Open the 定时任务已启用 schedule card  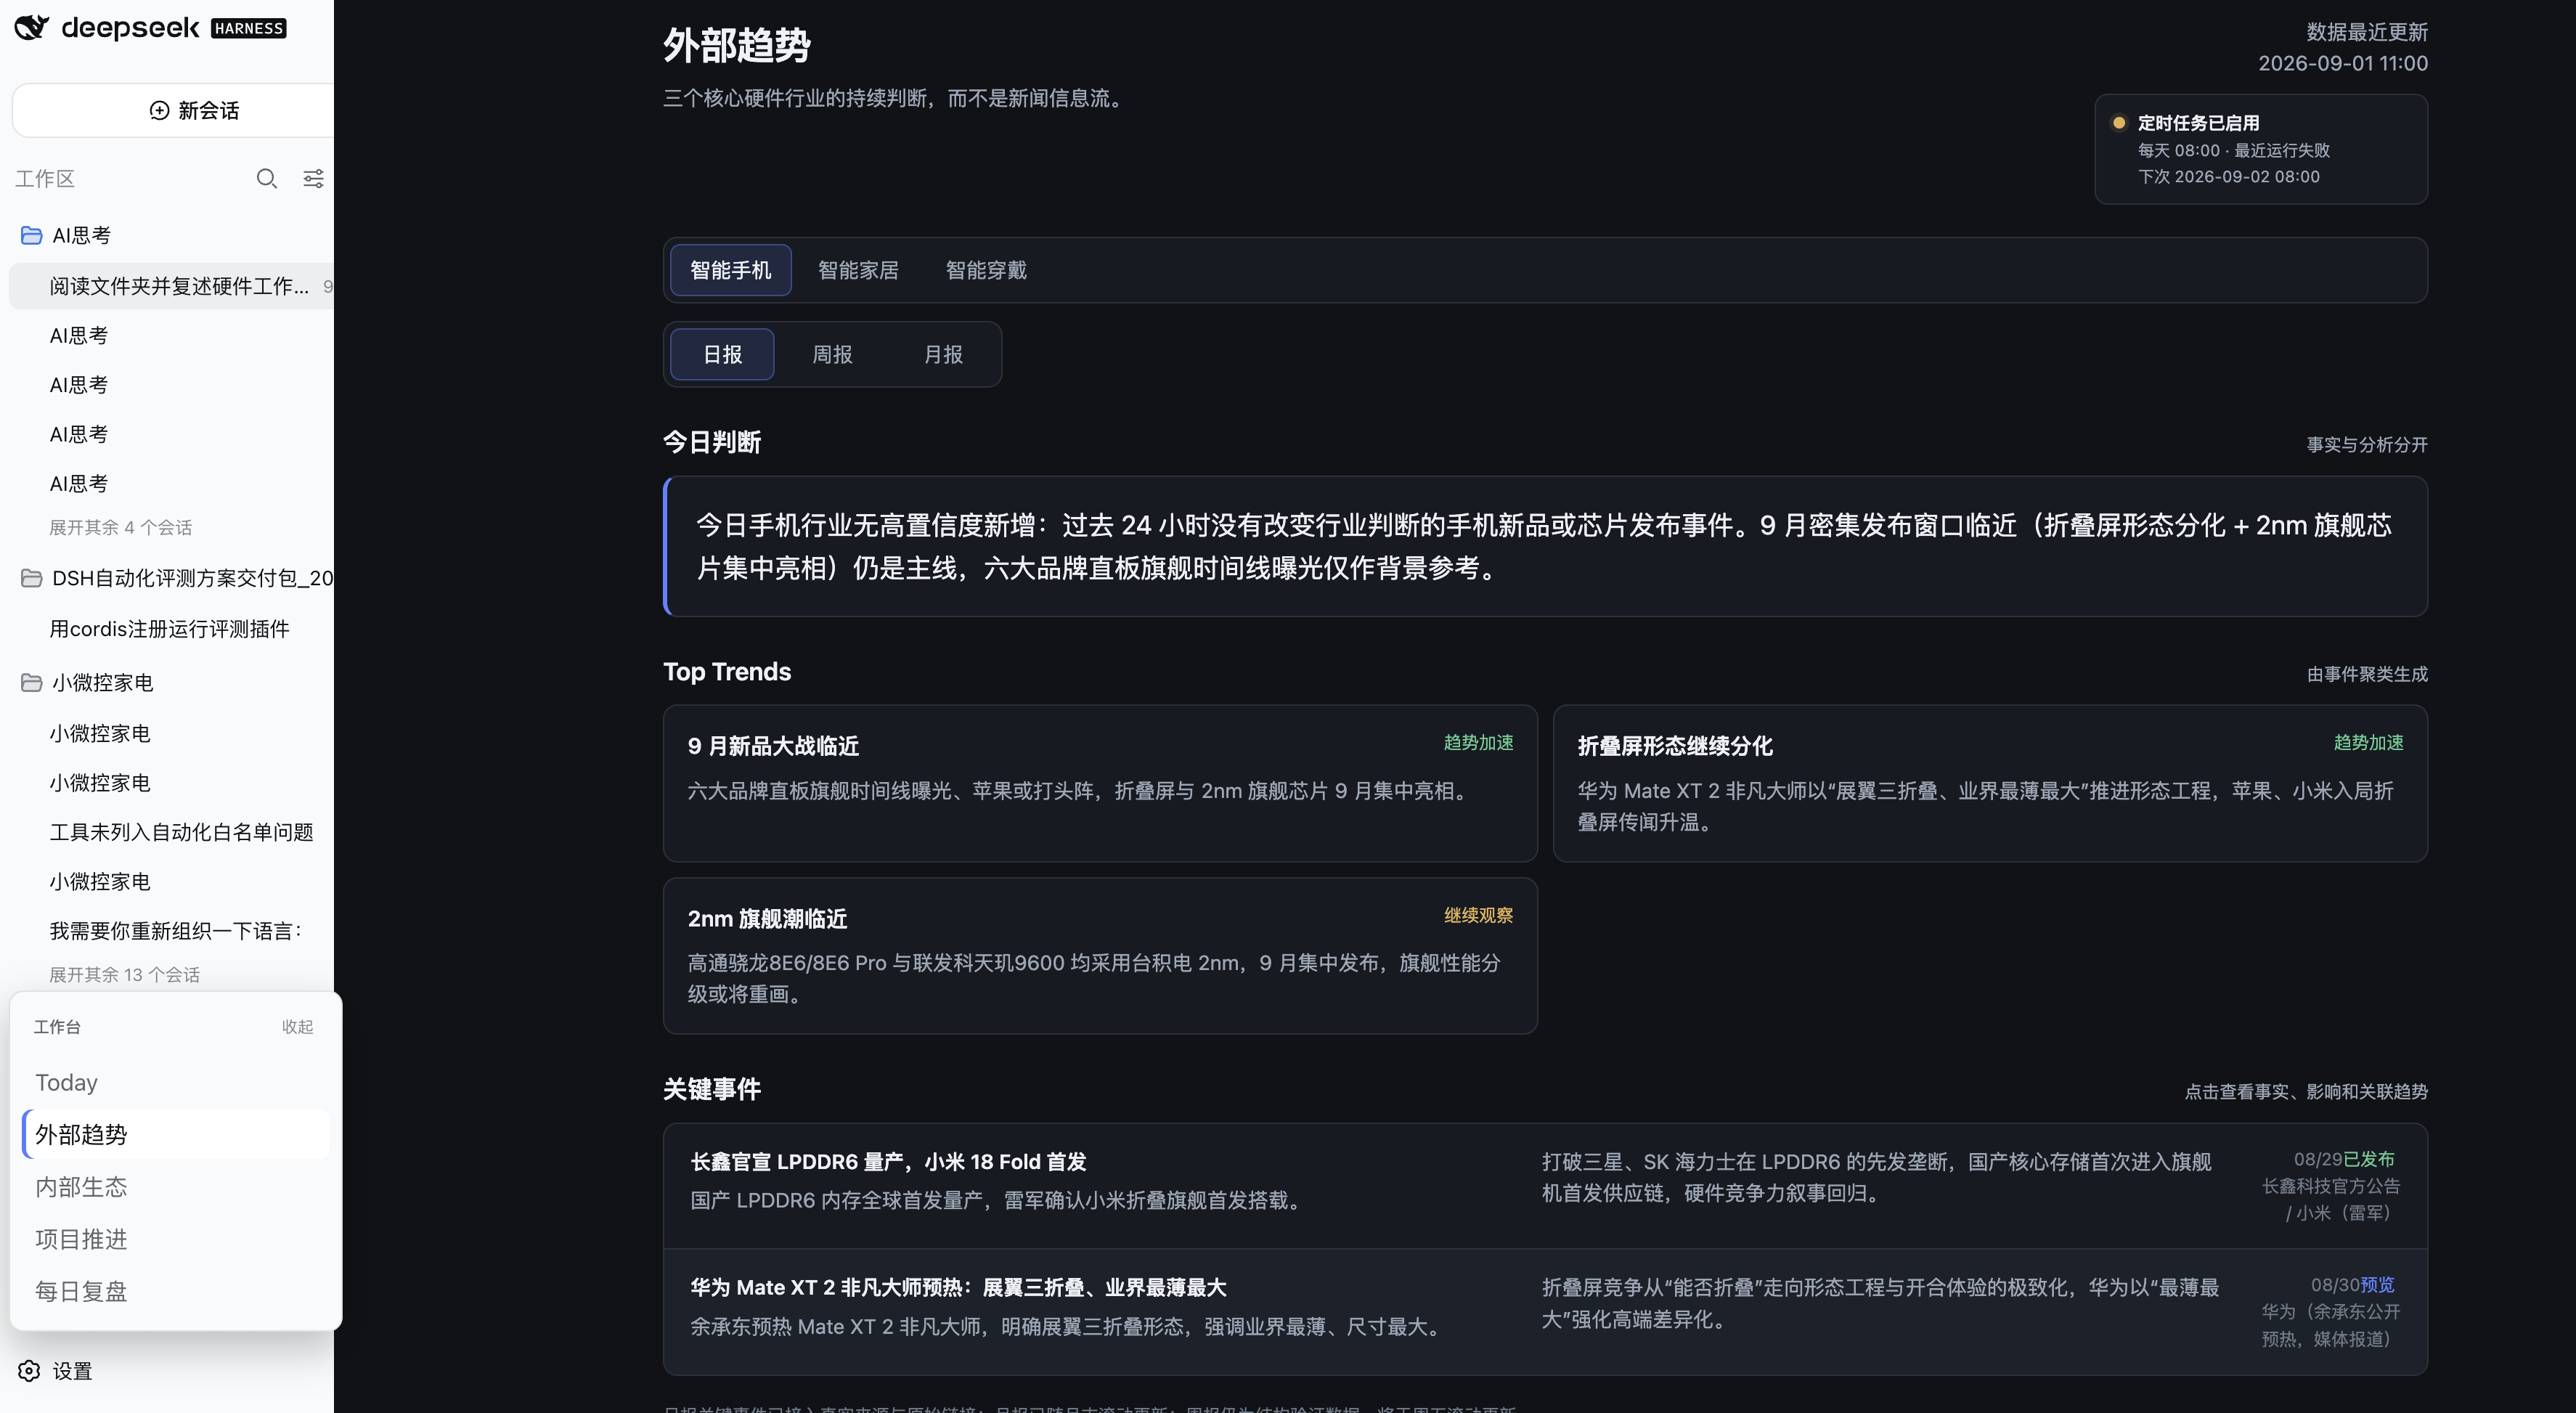2261,149
